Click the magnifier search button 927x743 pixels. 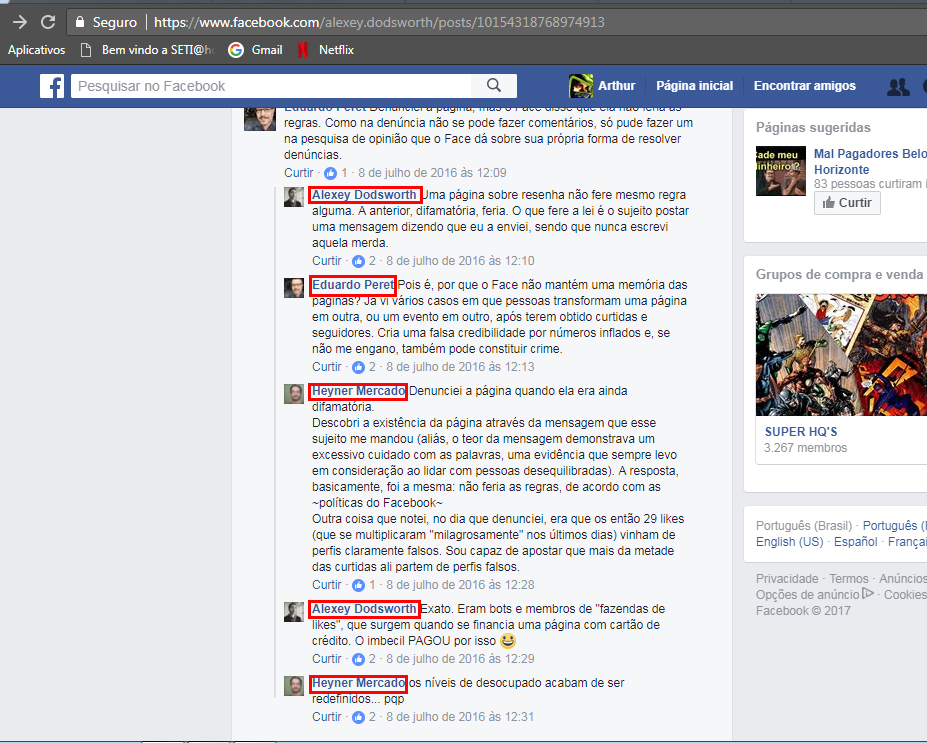(494, 86)
